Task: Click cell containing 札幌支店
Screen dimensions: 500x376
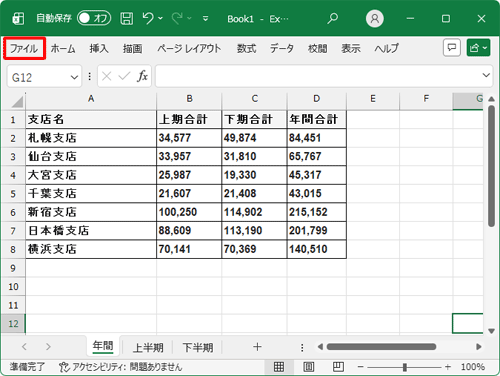Action: click(x=91, y=138)
